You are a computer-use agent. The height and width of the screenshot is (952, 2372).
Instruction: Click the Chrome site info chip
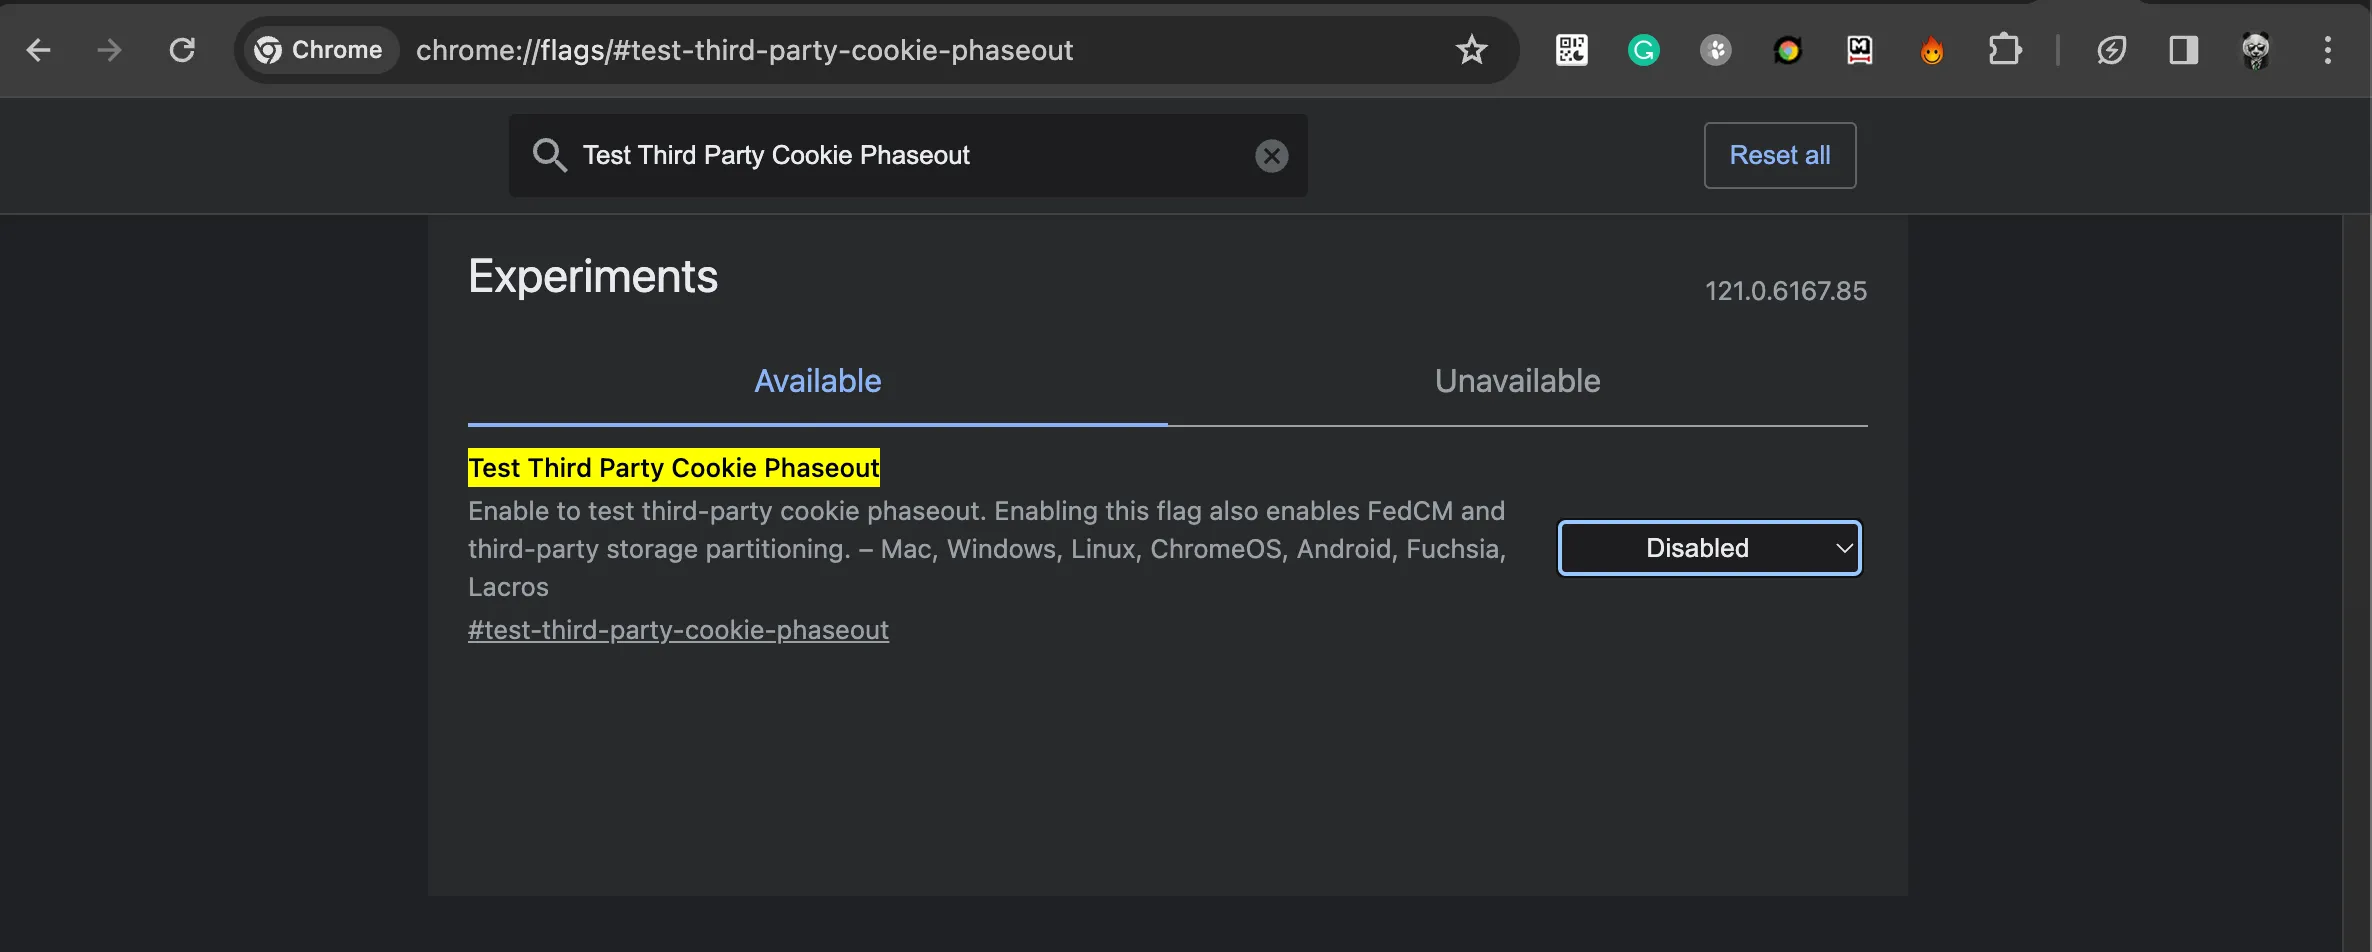[x=320, y=50]
